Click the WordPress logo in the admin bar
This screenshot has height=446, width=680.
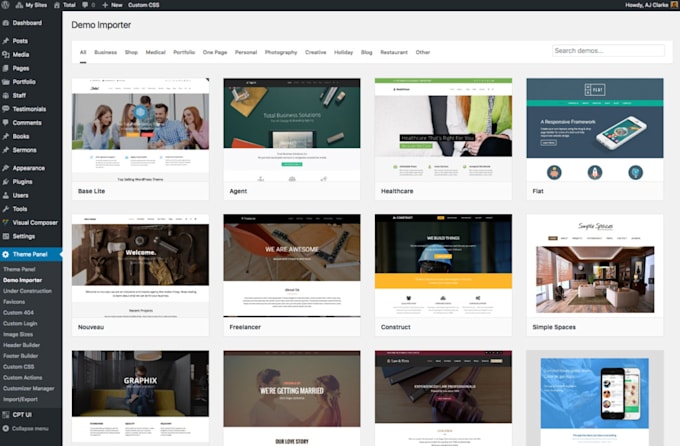[x=6, y=5]
